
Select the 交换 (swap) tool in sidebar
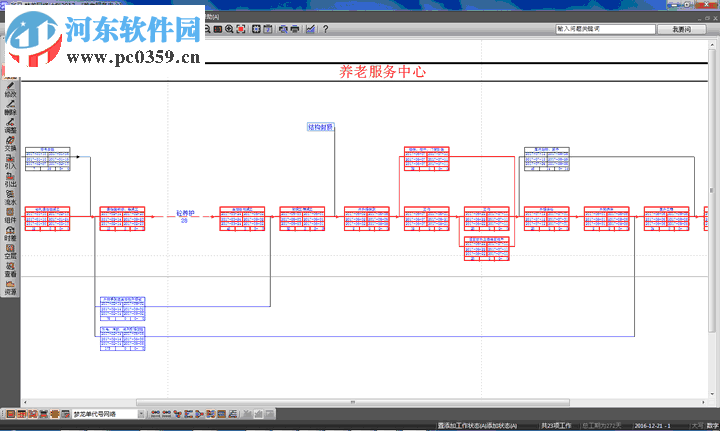(10, 143)
